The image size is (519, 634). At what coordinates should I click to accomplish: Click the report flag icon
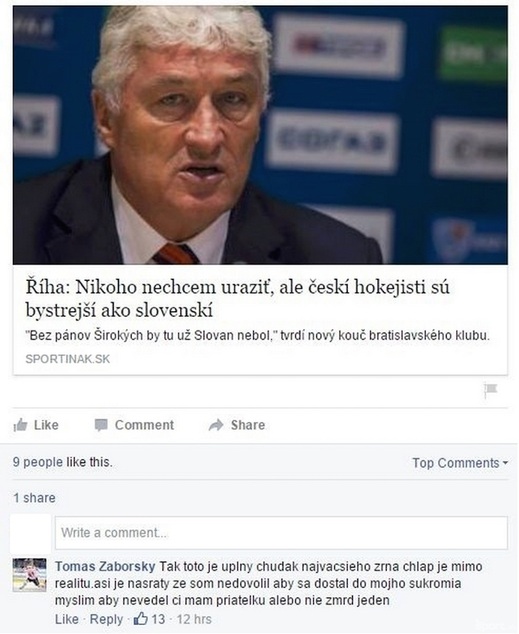[491, 389]
